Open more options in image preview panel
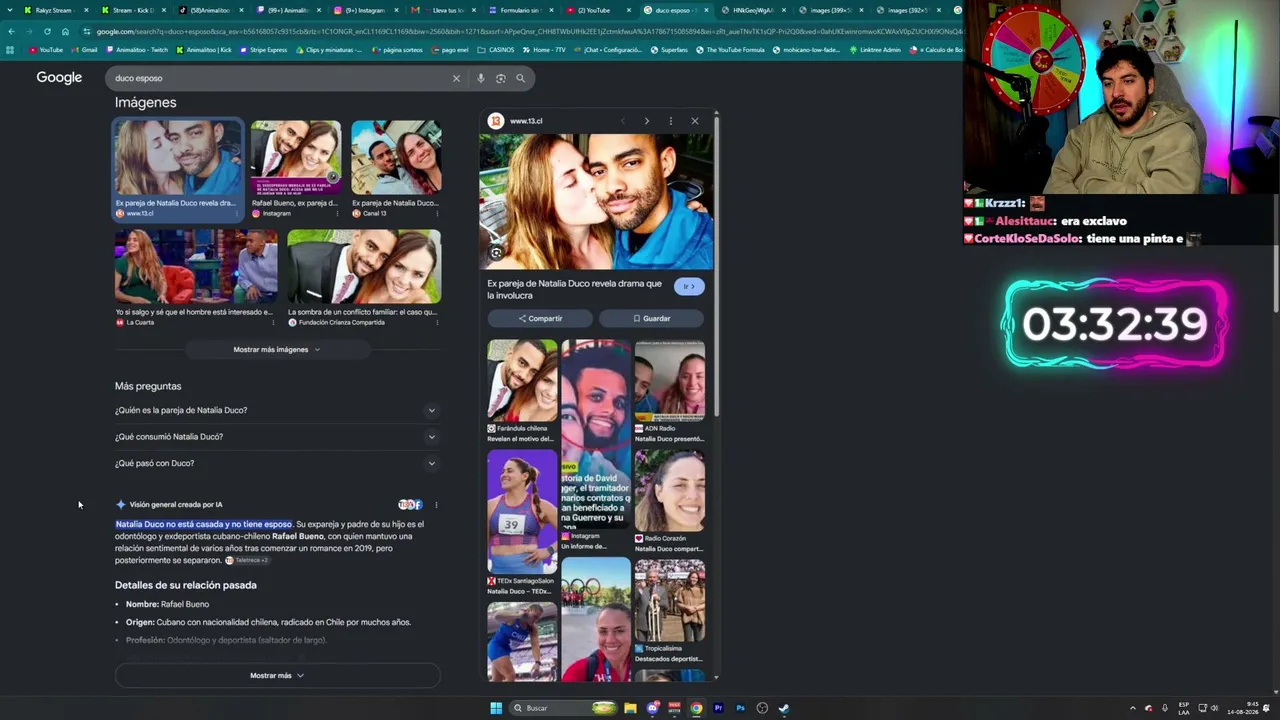 tap(671, 121)
